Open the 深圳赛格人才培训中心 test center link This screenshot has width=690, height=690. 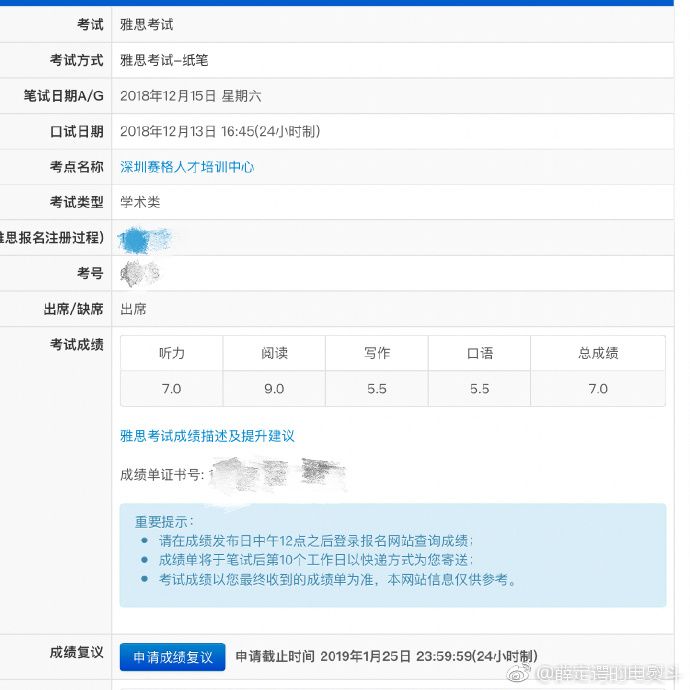pyautogui.click(x=187, y=167)
